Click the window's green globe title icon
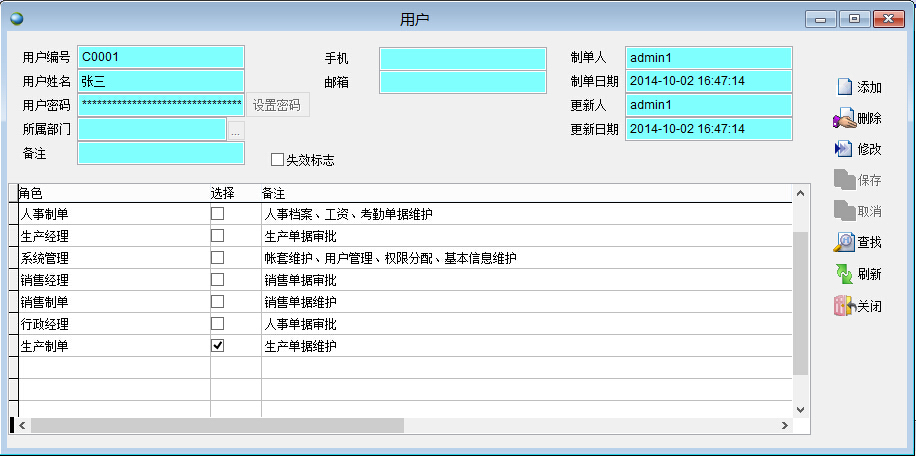The height and width of the screenshot is (456, 916). coord(15,18)
